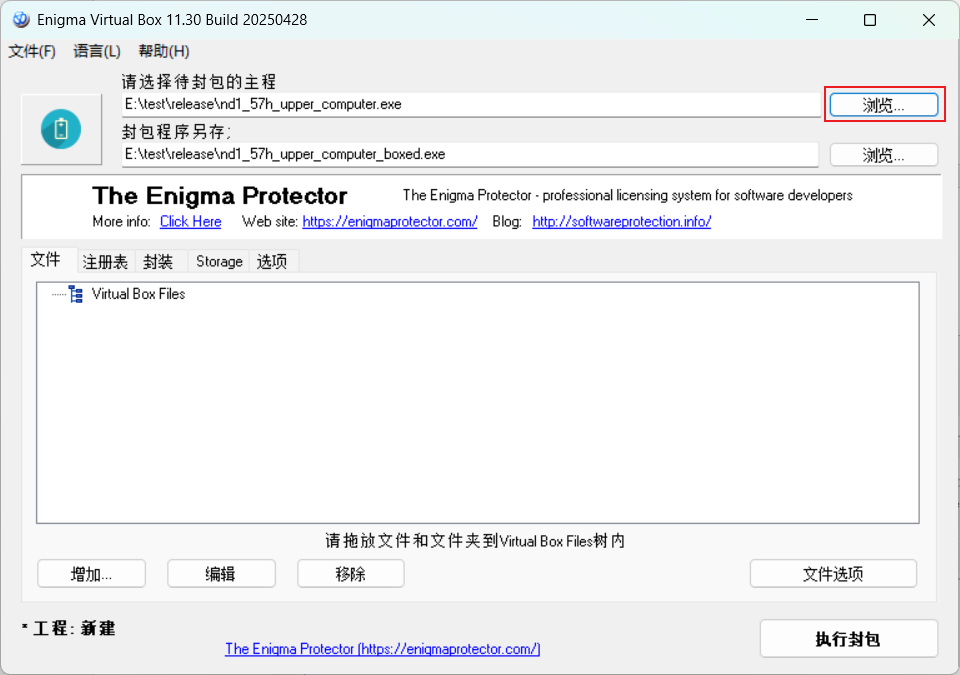Viewport: 960px width, 675px height.
Task: Open the 帮助(H) help menu
Action: tap(163, 51)
